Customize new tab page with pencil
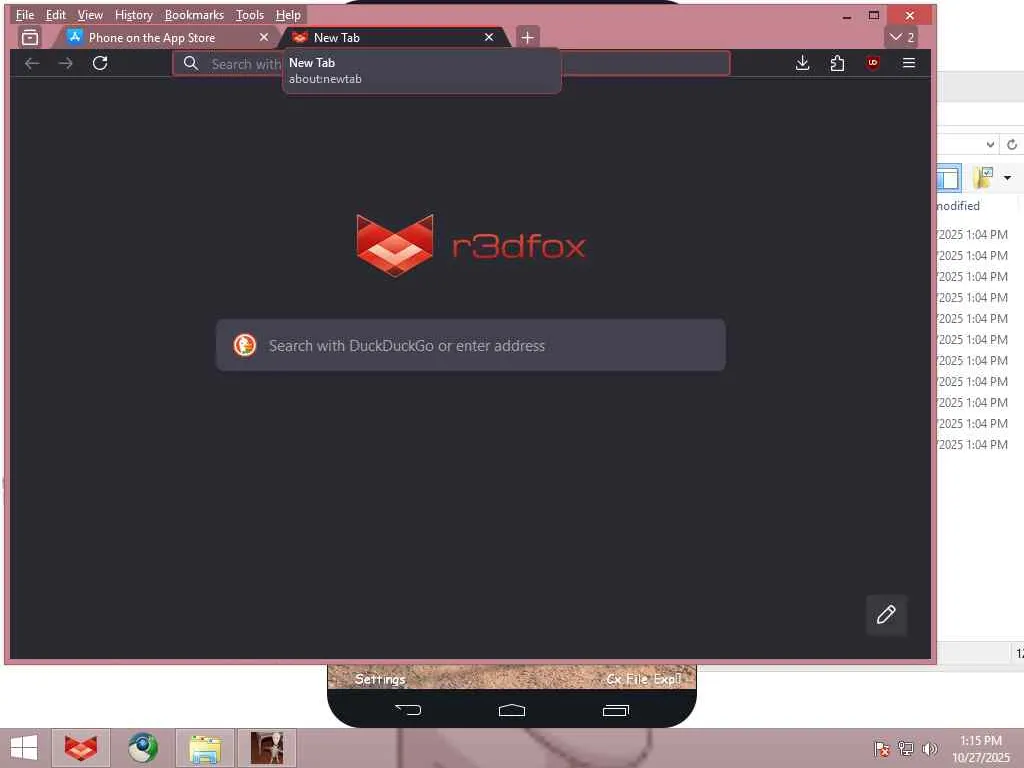The height and width of the screenshot is (768, 1024). click(x=886, y=615)
